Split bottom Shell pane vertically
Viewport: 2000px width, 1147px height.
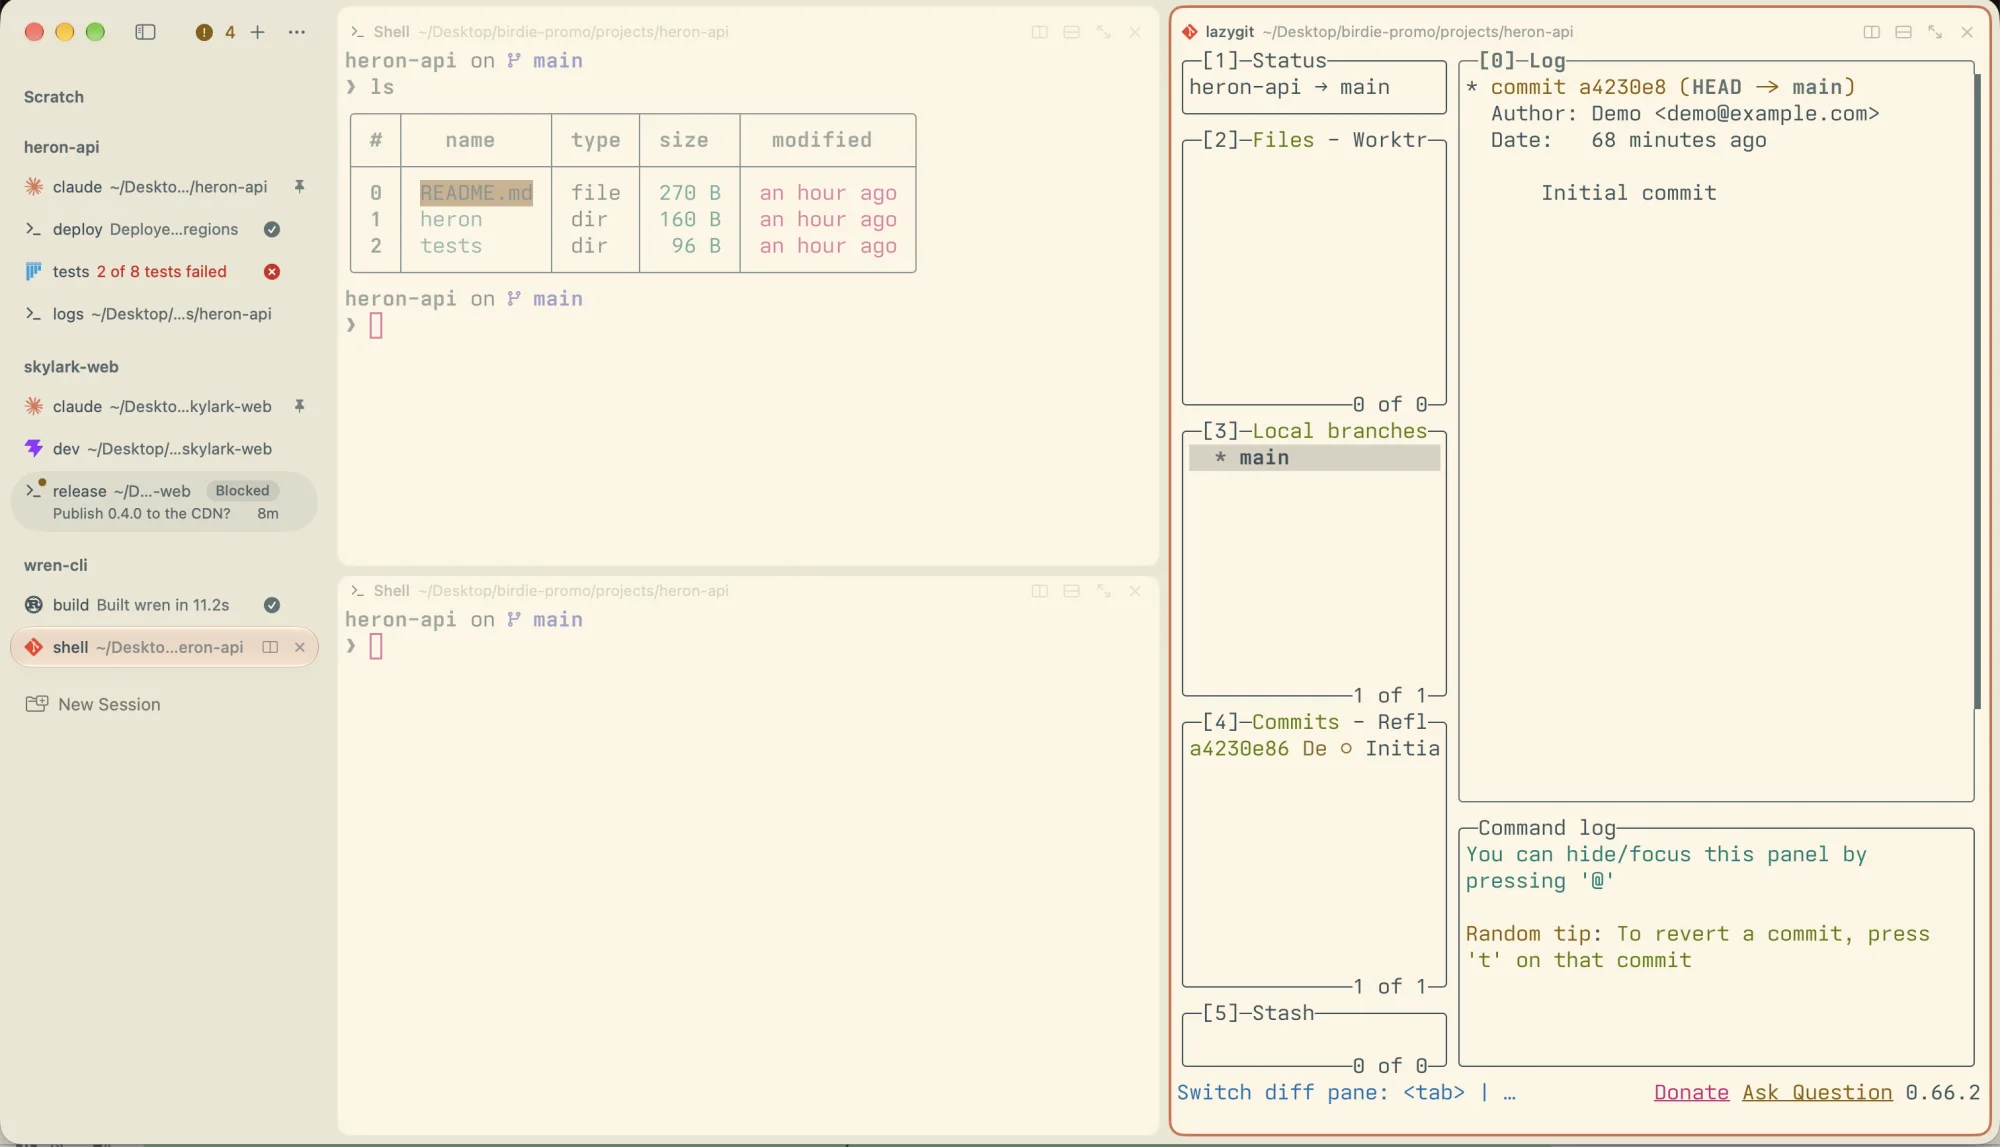coord(1040,591)
